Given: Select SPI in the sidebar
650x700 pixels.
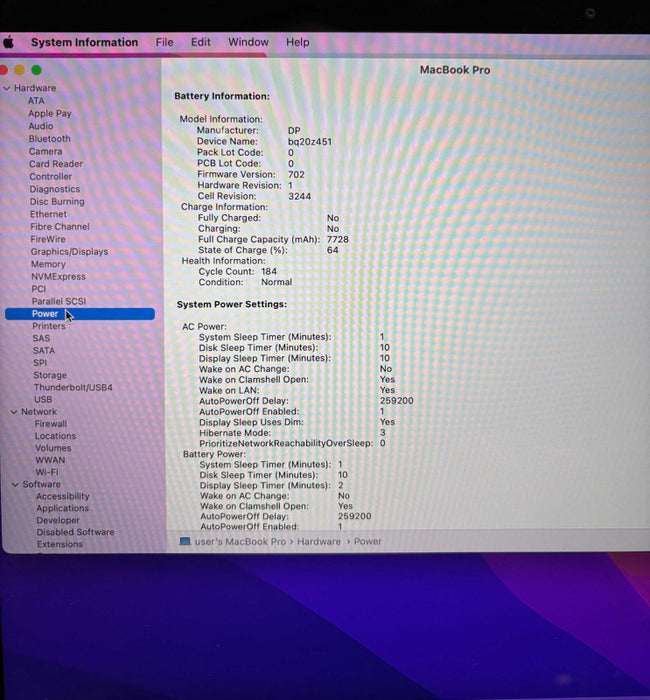Looking at the screenshot, I should click(x=40, y=363).
